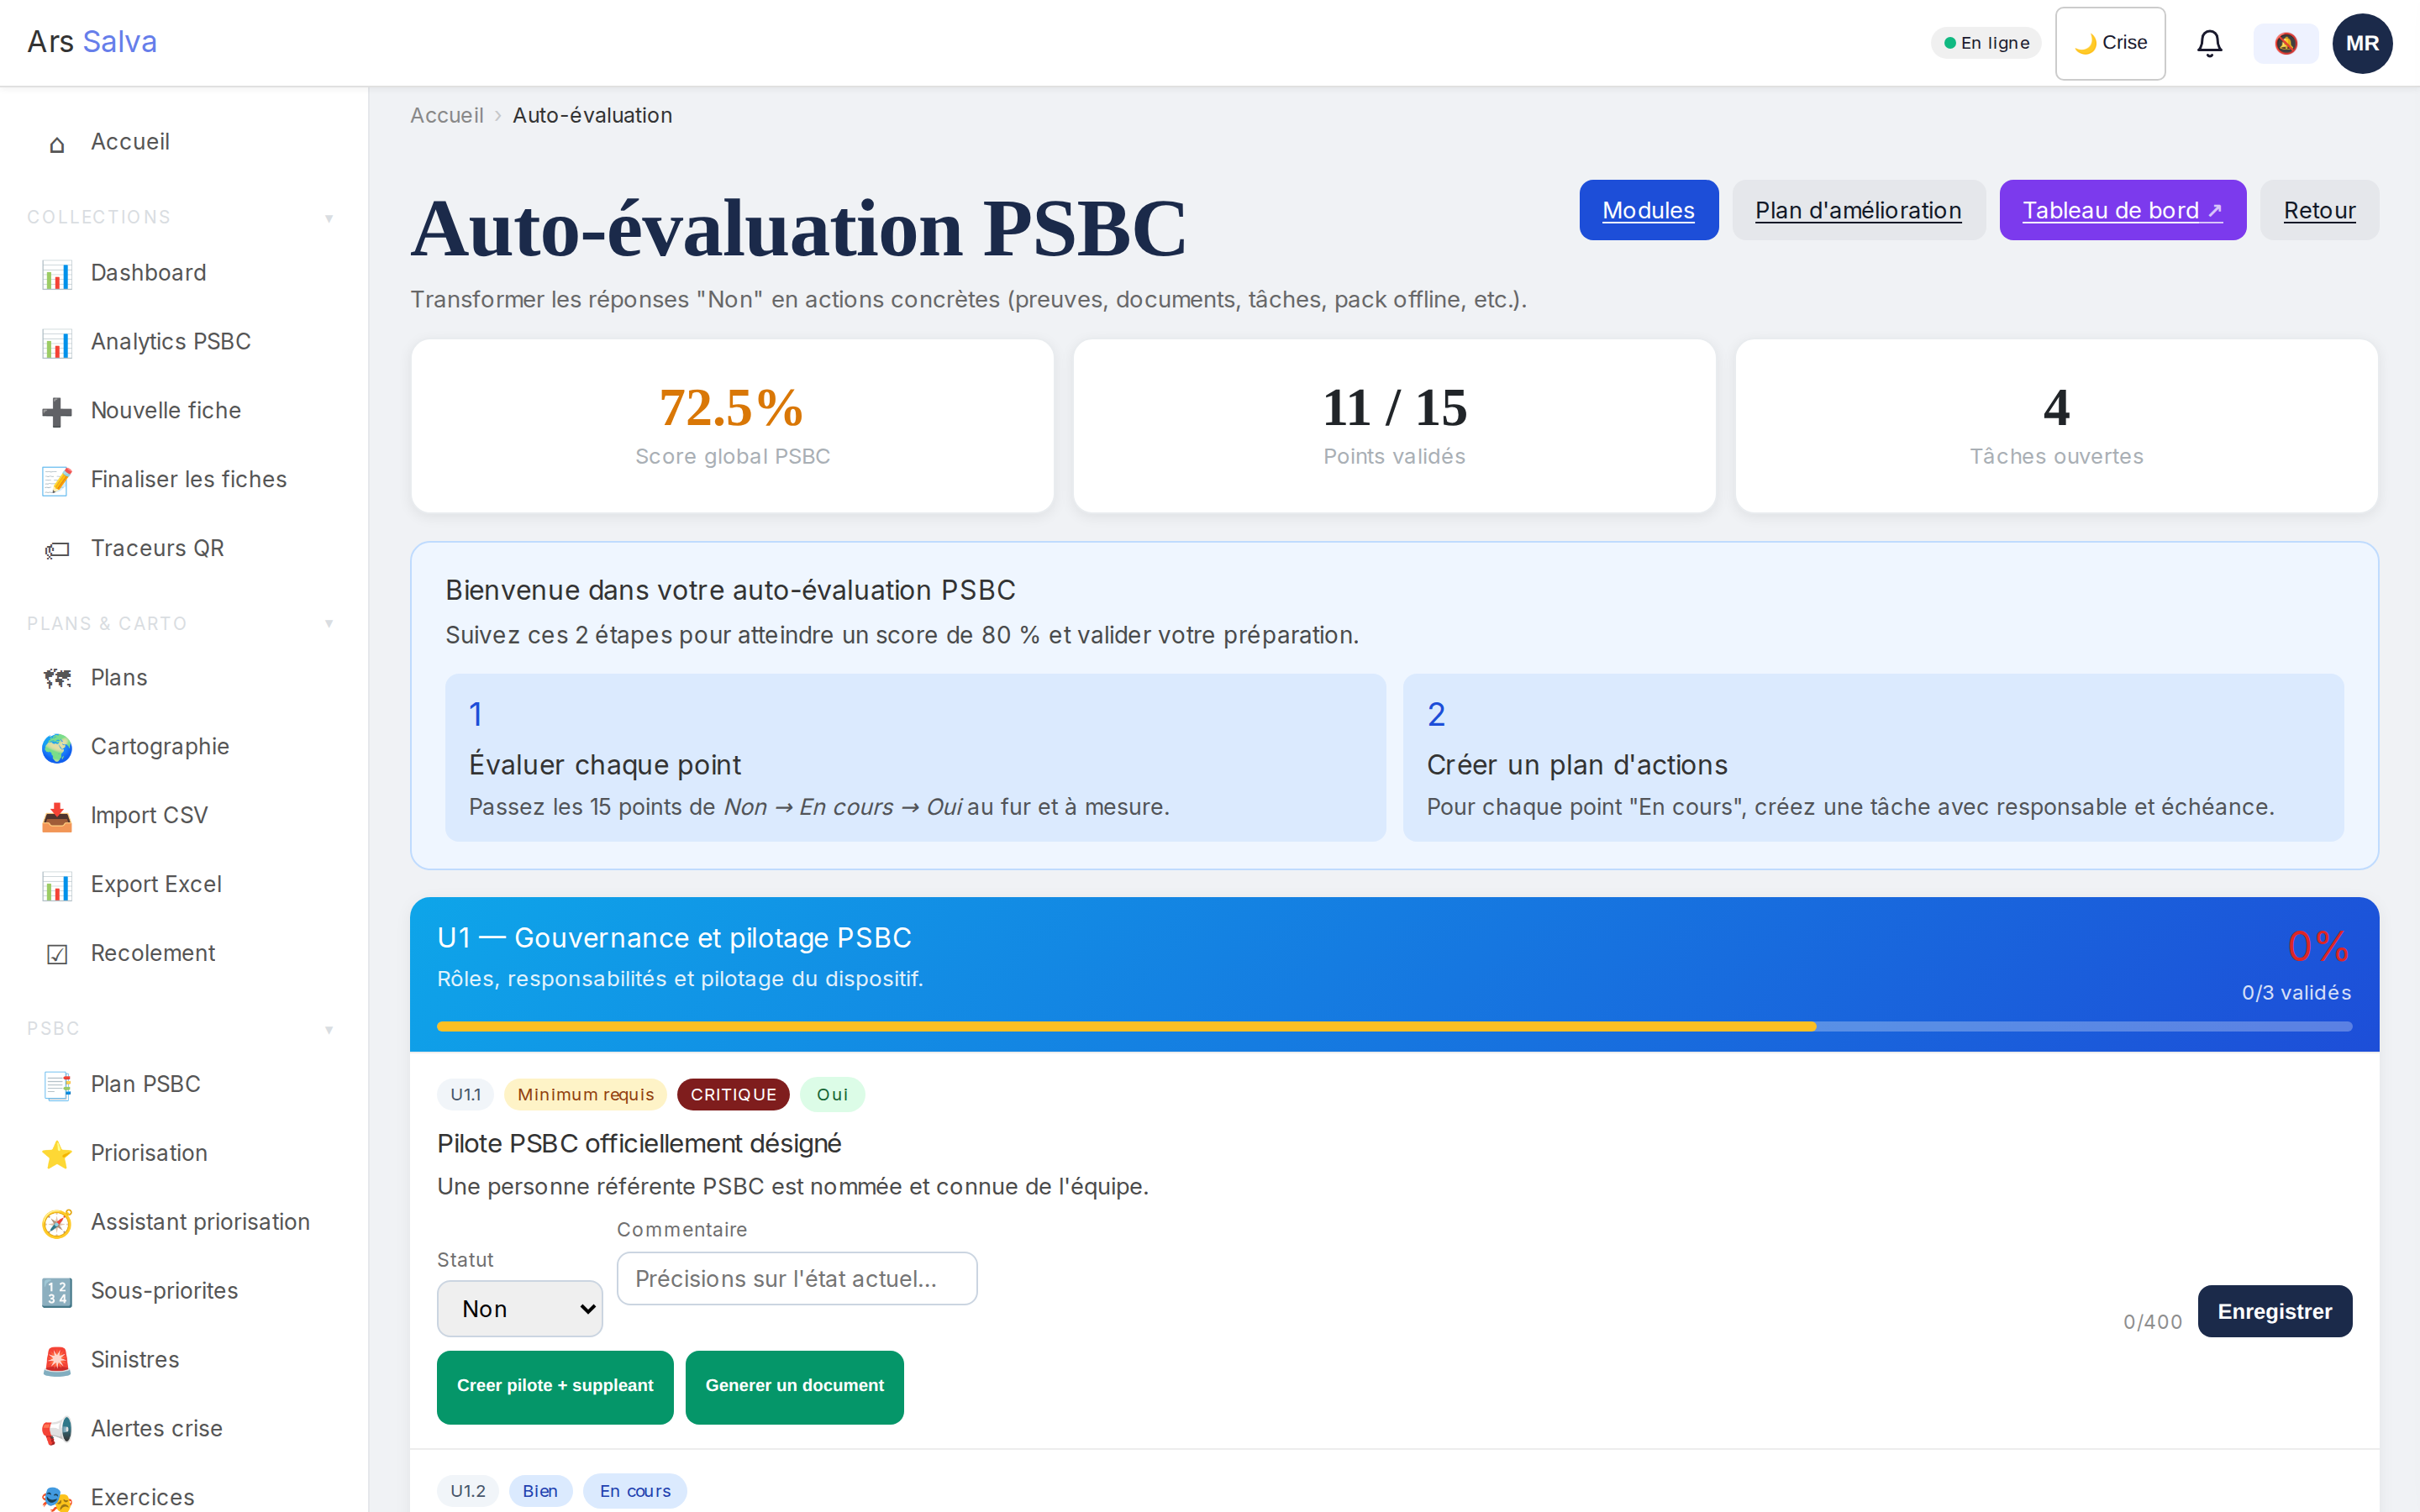
Task: Click the siren icon for Sinistres
Action: click(57, 1362)
